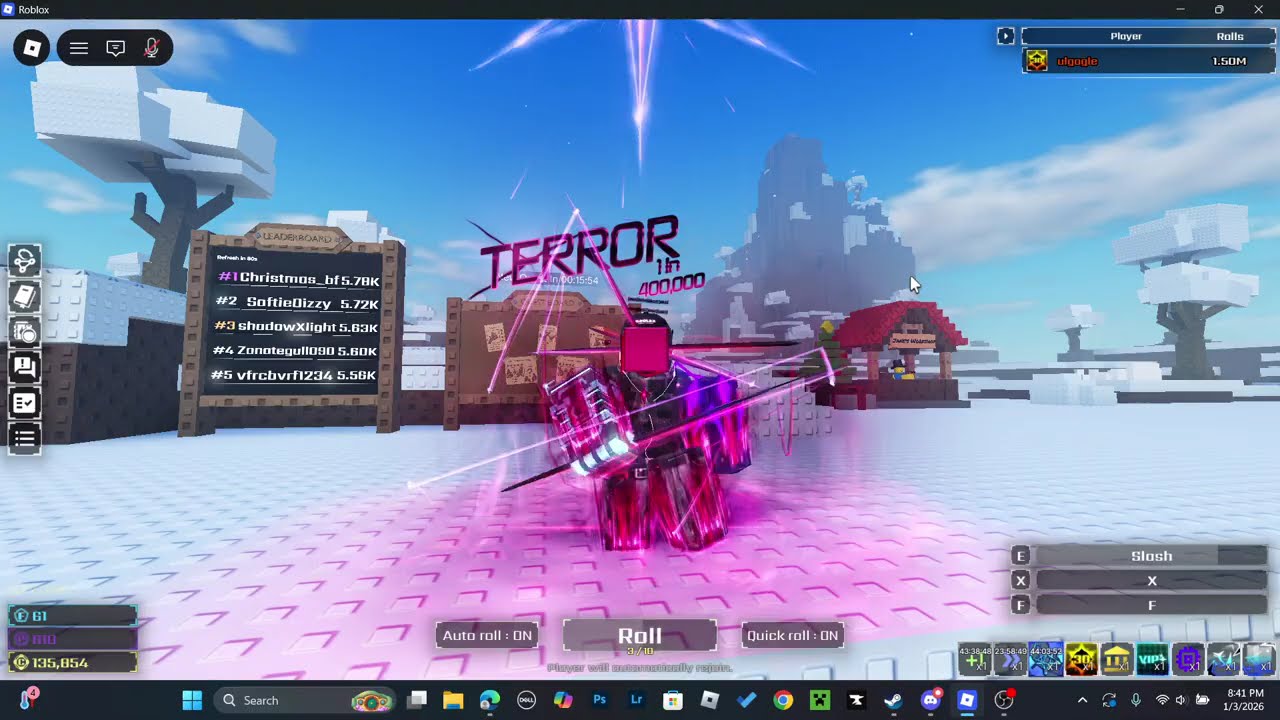Open Lightroom from the taskbar
The width and height of the screenshot is (1280, 720).
pyautogui.click(x=636, y=700)
